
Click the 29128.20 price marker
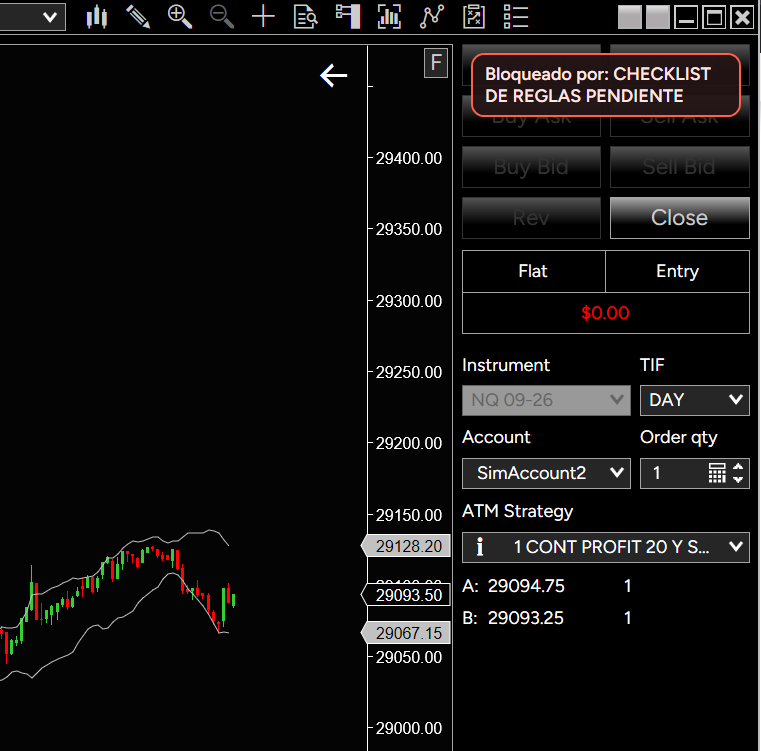click(406, 547)
